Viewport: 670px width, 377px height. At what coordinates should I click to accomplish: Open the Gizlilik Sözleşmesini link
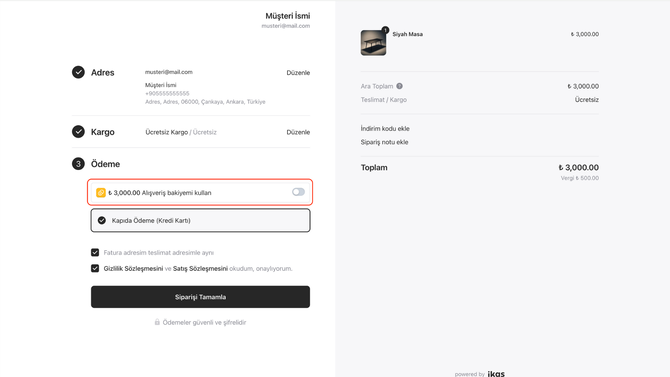133,268
